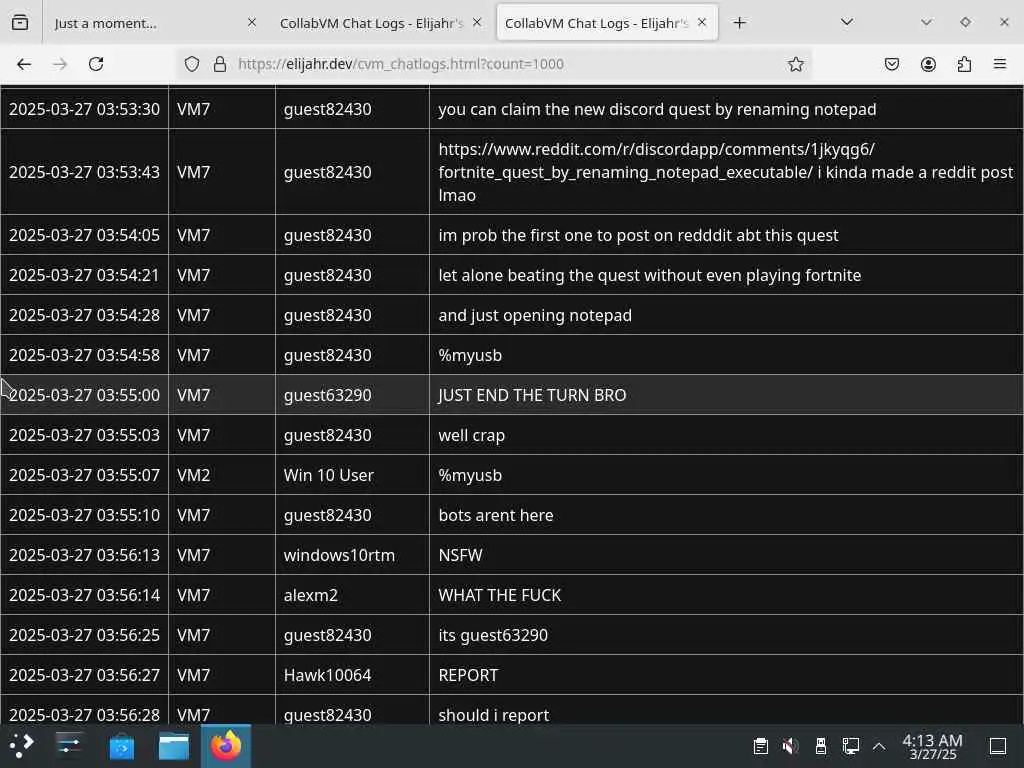
Task: Open the extensions menu
Action: 964,64
